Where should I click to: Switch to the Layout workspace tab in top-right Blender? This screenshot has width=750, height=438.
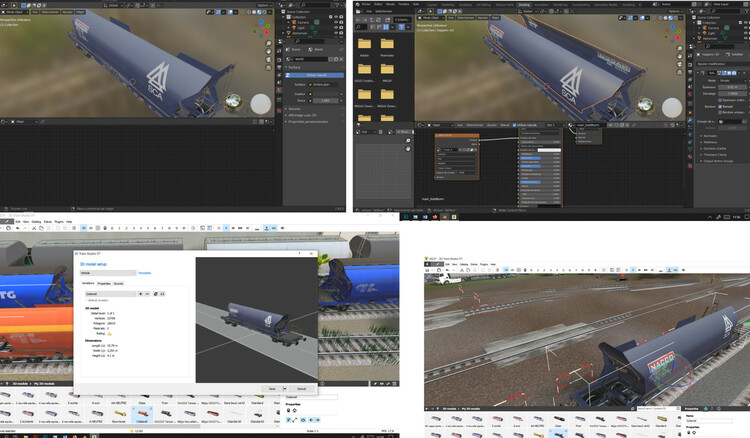tap(432, 4)
